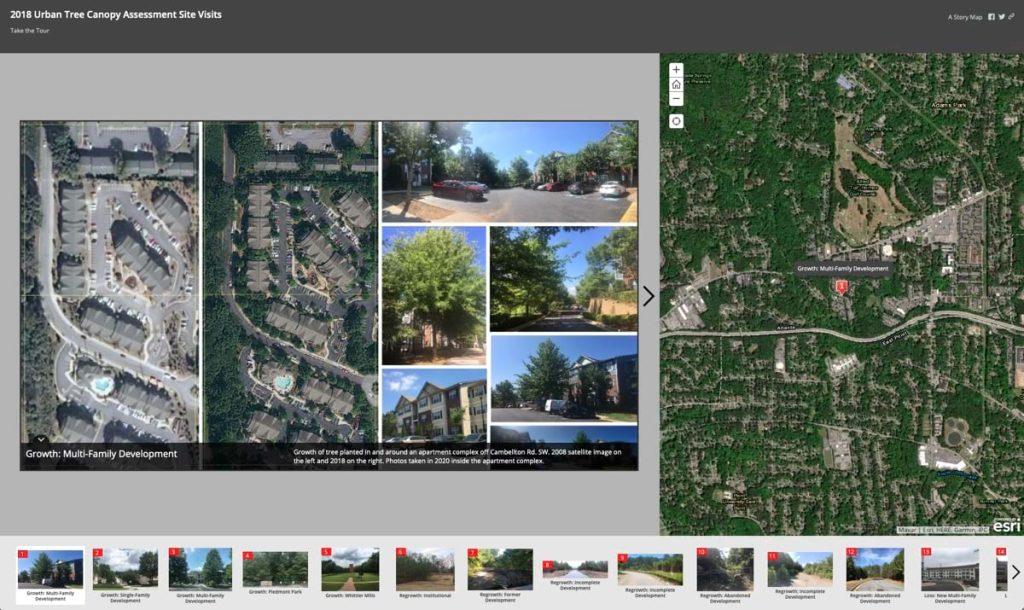Find my location on map
The width and height of the screenshot is (1024, 610).
point(676,121)
